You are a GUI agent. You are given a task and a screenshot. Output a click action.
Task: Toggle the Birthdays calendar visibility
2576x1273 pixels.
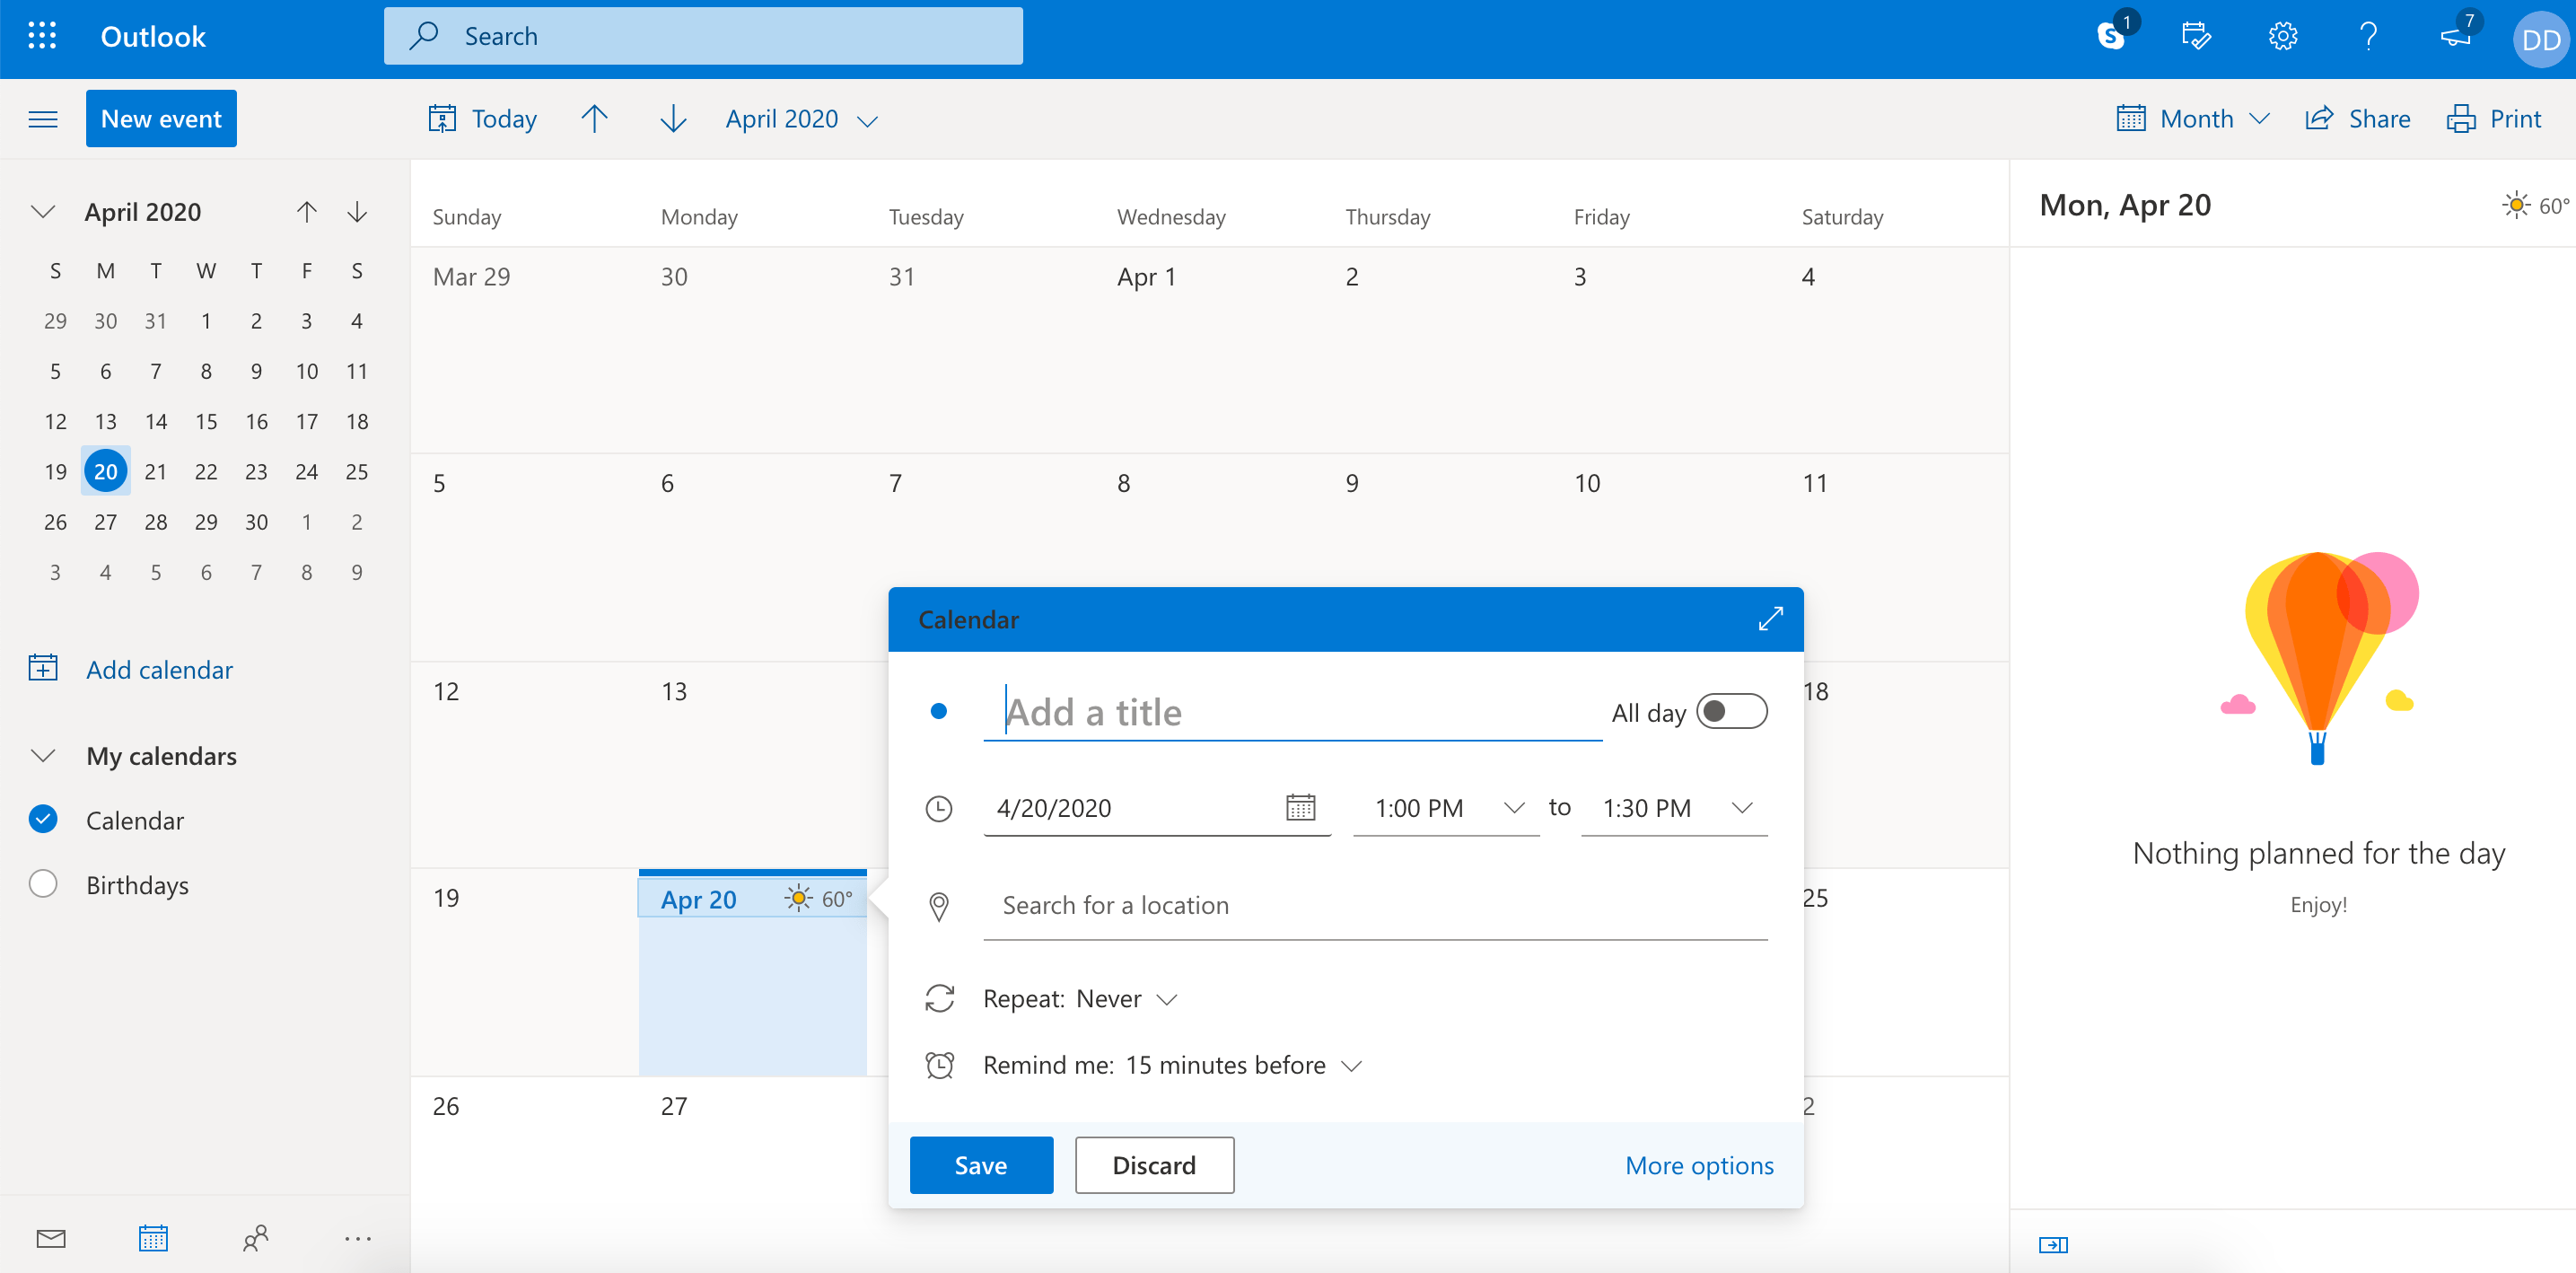(44, 885)
